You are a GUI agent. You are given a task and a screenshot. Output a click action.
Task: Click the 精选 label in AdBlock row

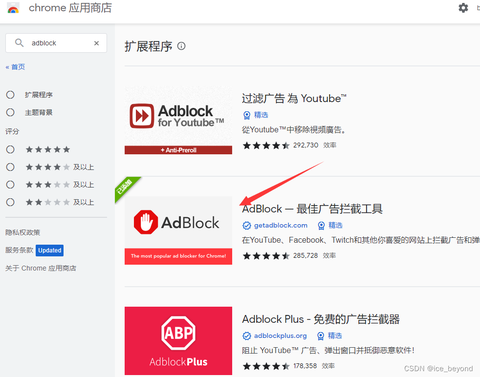tap(335, 226)
